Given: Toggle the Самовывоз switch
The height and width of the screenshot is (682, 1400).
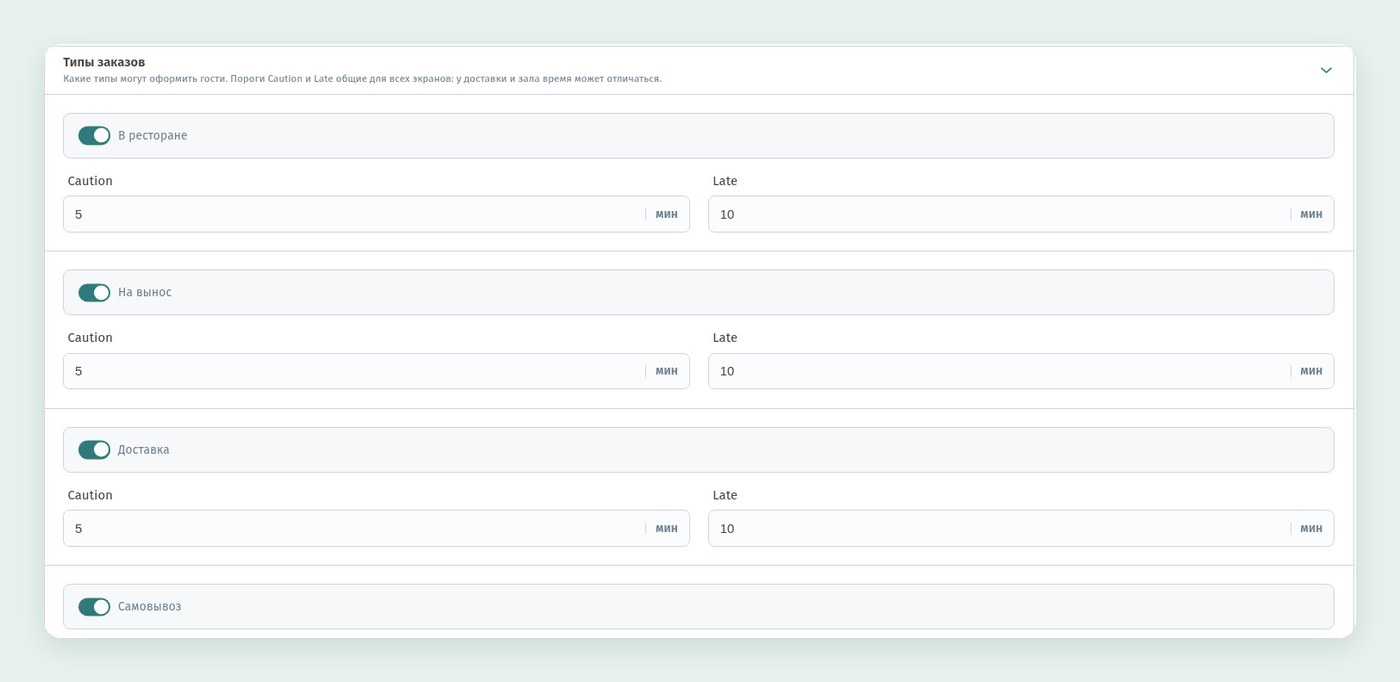Looking at the screenshot, I should click(94, 607).
